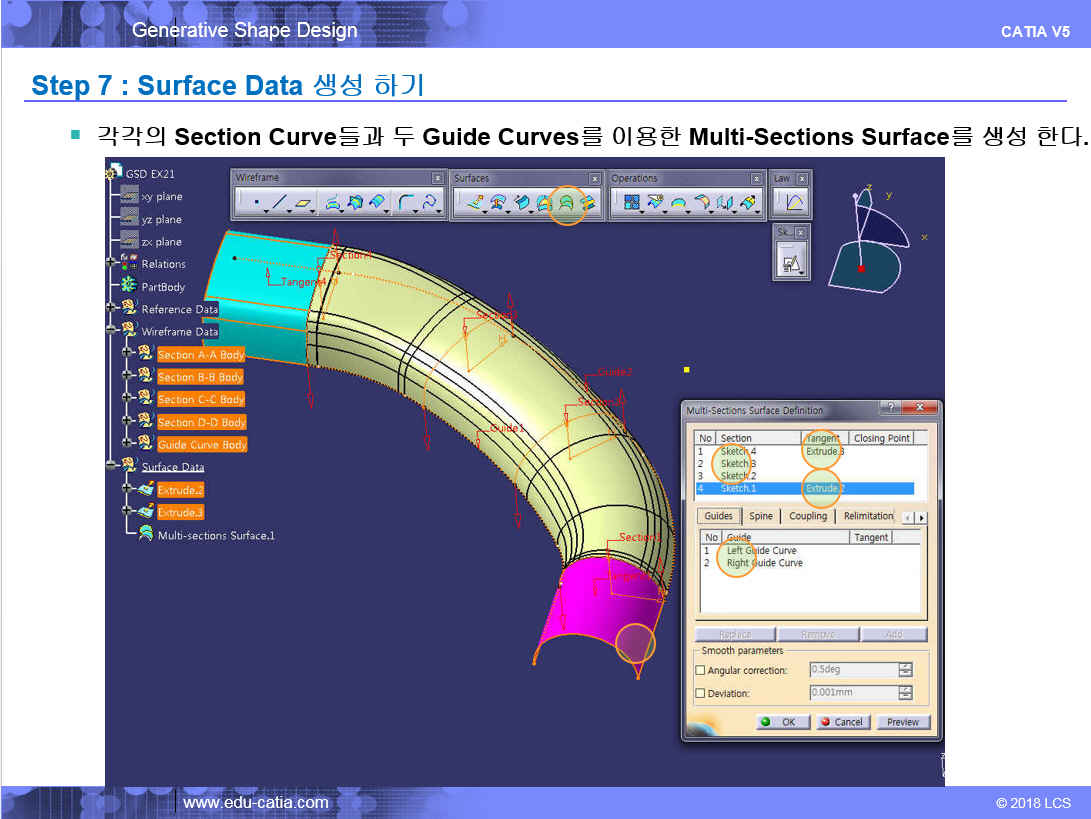Viewport: 1091px width, 819px height.
Task: Click the Sketcher icon in small toolbar
Action: click(790, 264)
